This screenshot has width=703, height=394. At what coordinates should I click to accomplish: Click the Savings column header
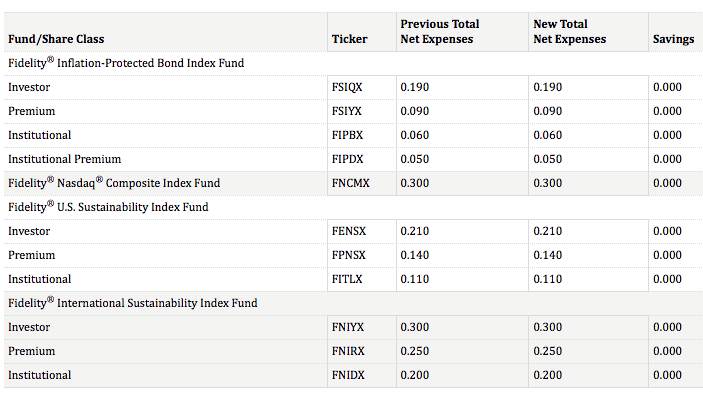click(x=673, y=39)
